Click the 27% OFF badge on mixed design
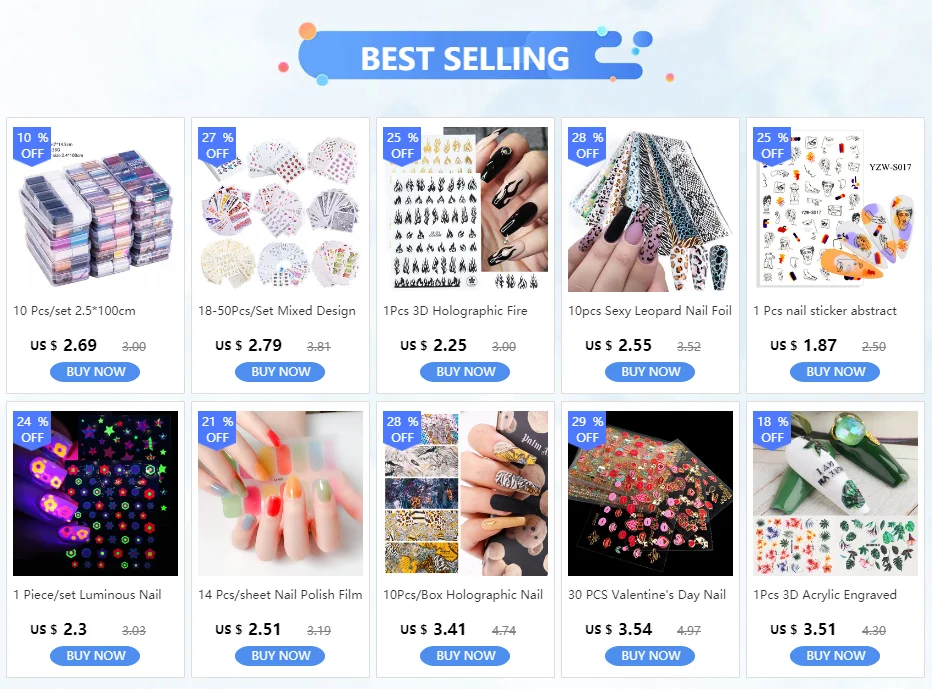The image size is (932, 689). point(217,146)
